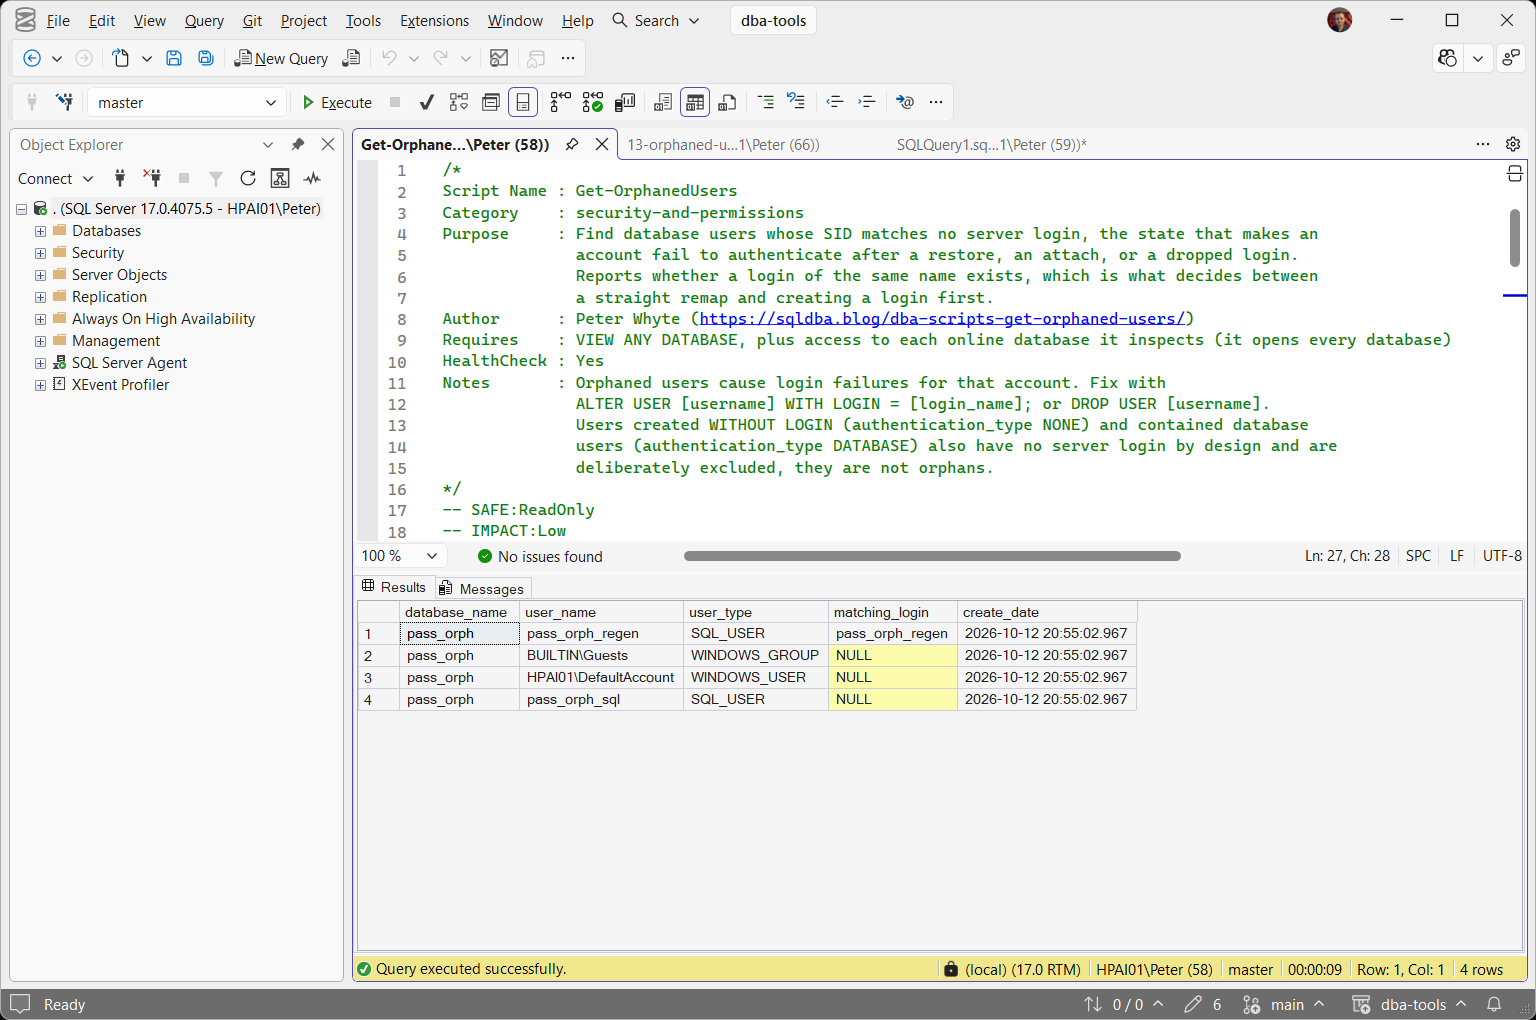The height and width of the screenshot is (1020, 1536).
Task: Toggle Include Client Statistics
Action: (625, 102)
